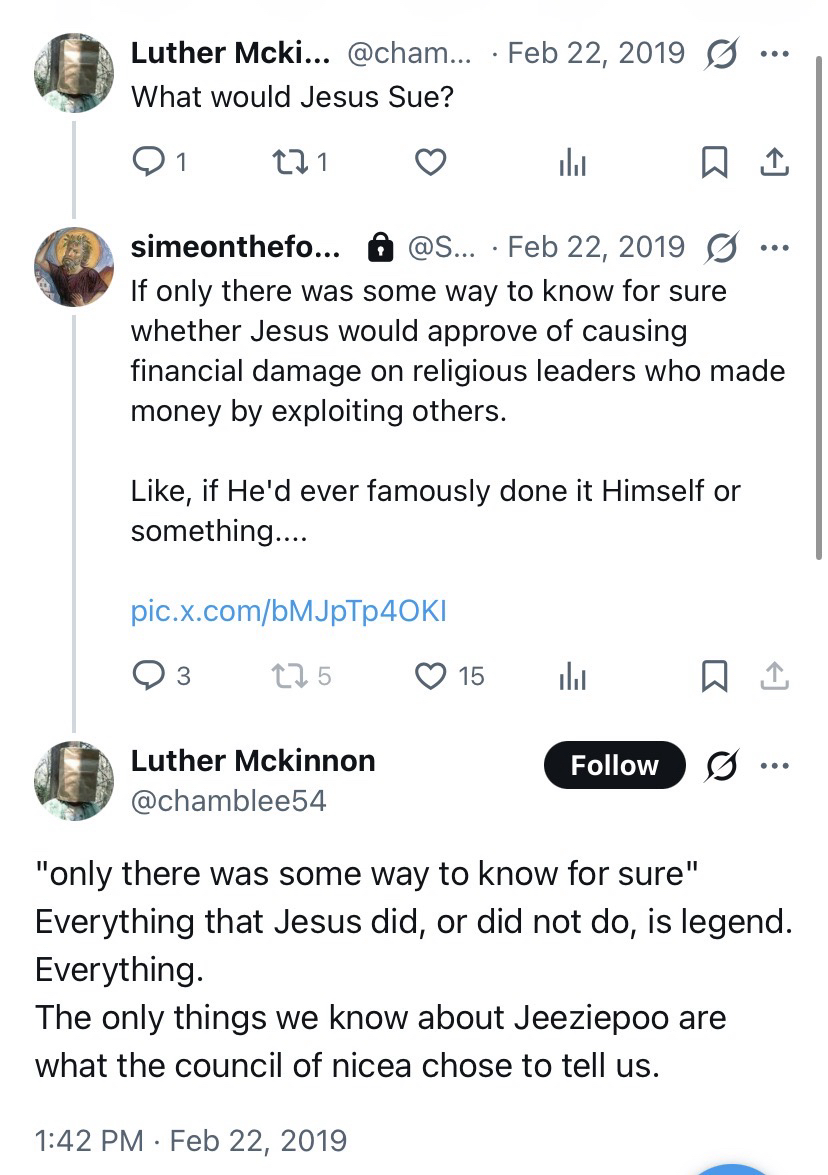Click the Grok icon on the top tweet
Image resolution: width=828 pixels, height=1175 pixels.
click(721, 52)
